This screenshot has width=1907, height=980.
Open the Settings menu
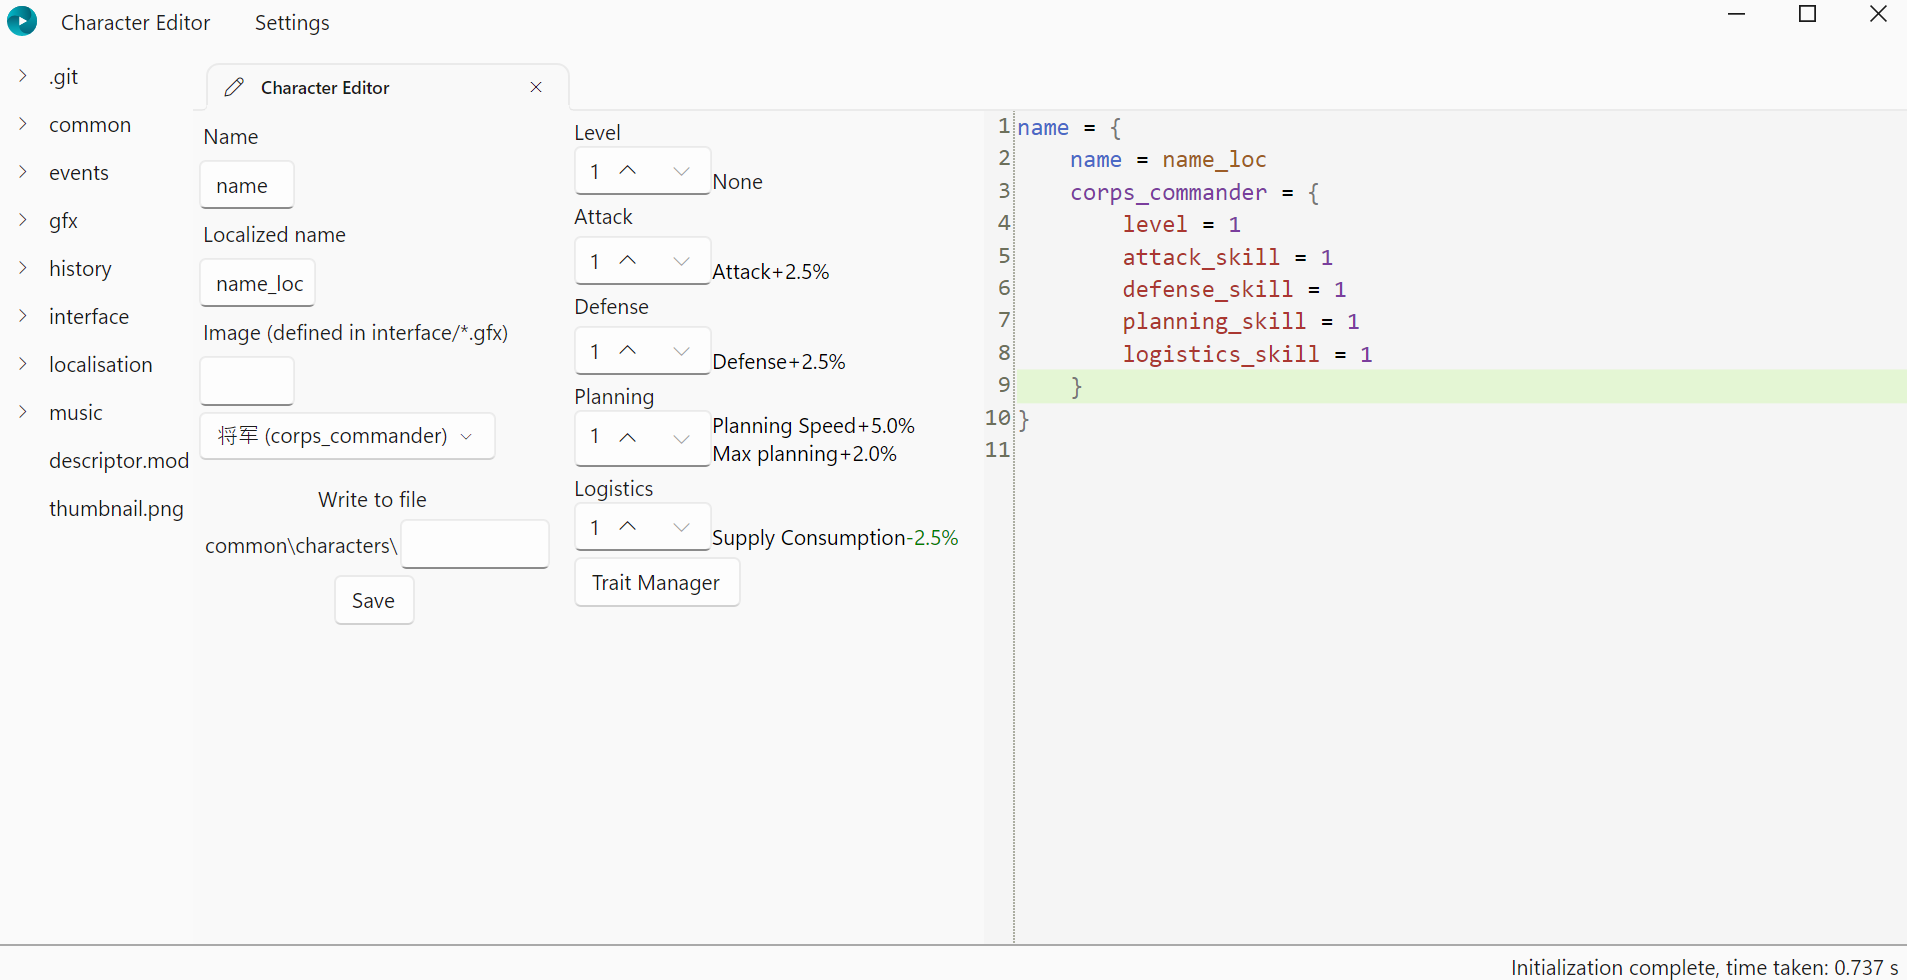(x=292, y=22)
